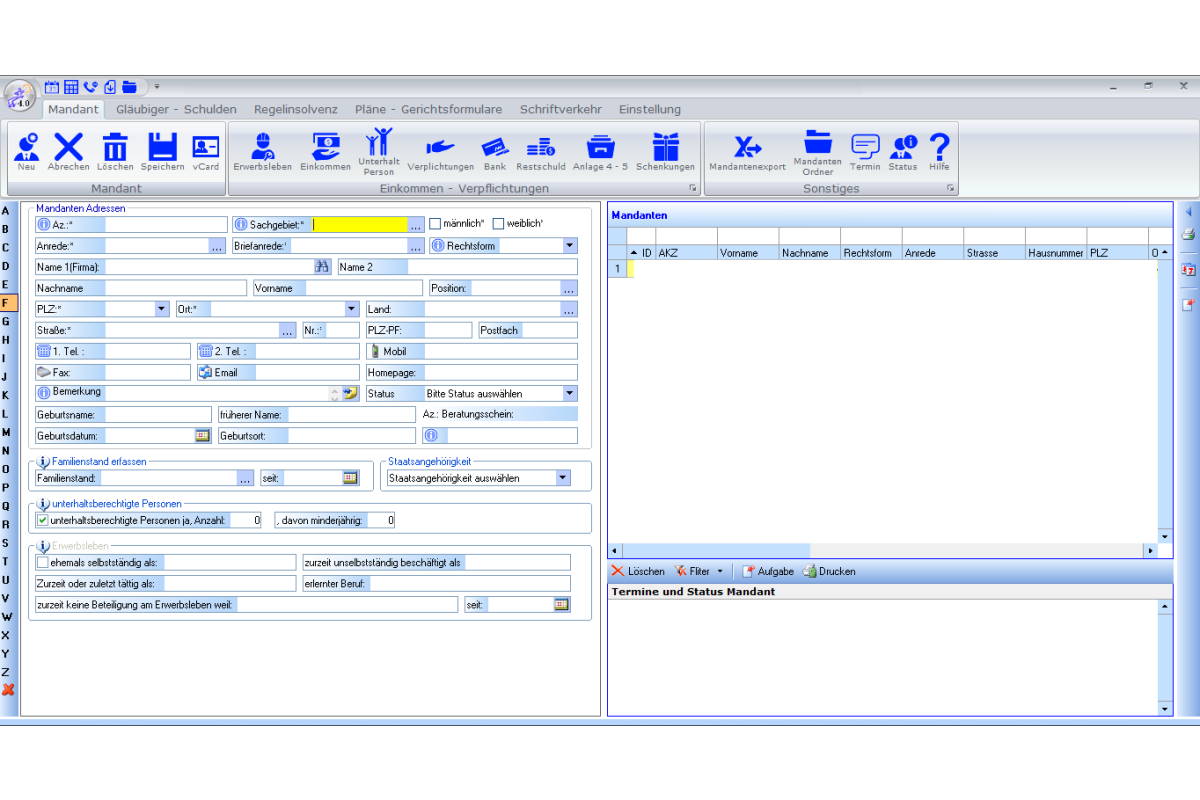Open the Rechtsform dropdown
Viewport: 1200px width, 800px height.
coord(570,245)
